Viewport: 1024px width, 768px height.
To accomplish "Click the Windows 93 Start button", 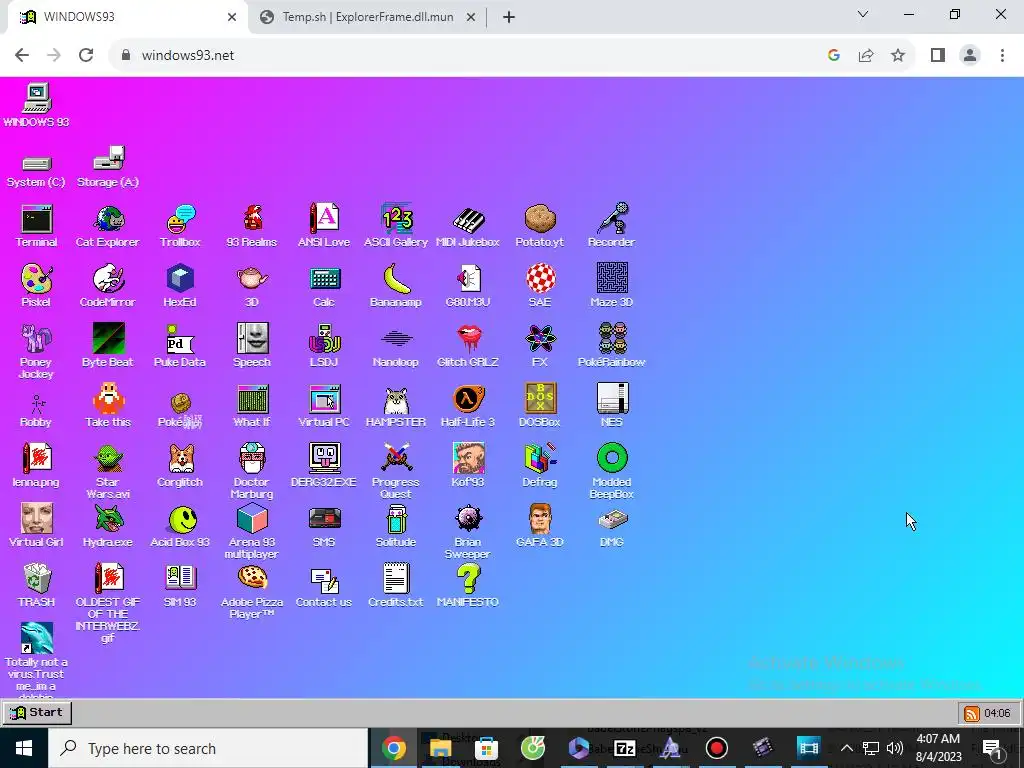I will [x=37, y=712].
